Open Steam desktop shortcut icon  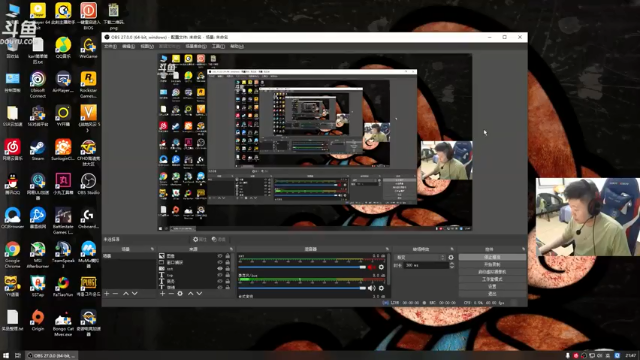[x=38, y=150]
